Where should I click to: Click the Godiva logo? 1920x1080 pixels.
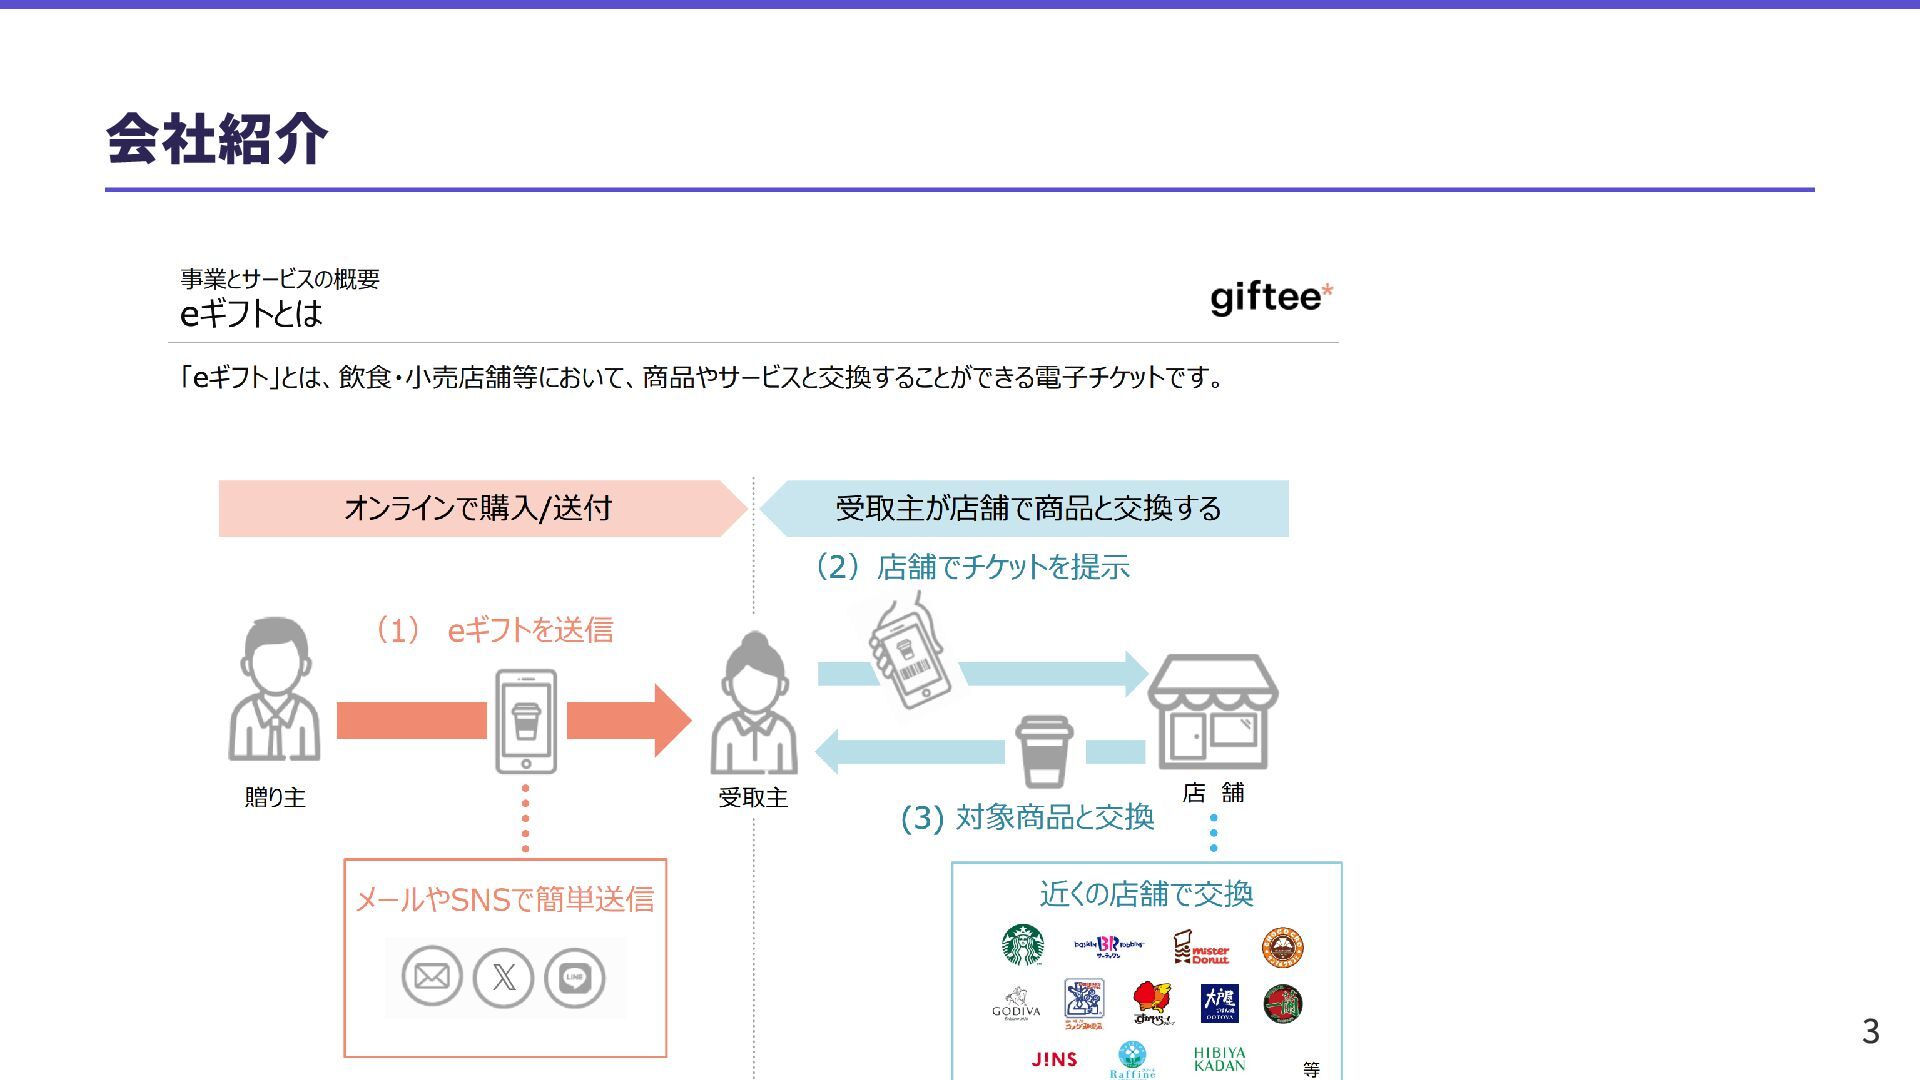click(1016, 1003)
